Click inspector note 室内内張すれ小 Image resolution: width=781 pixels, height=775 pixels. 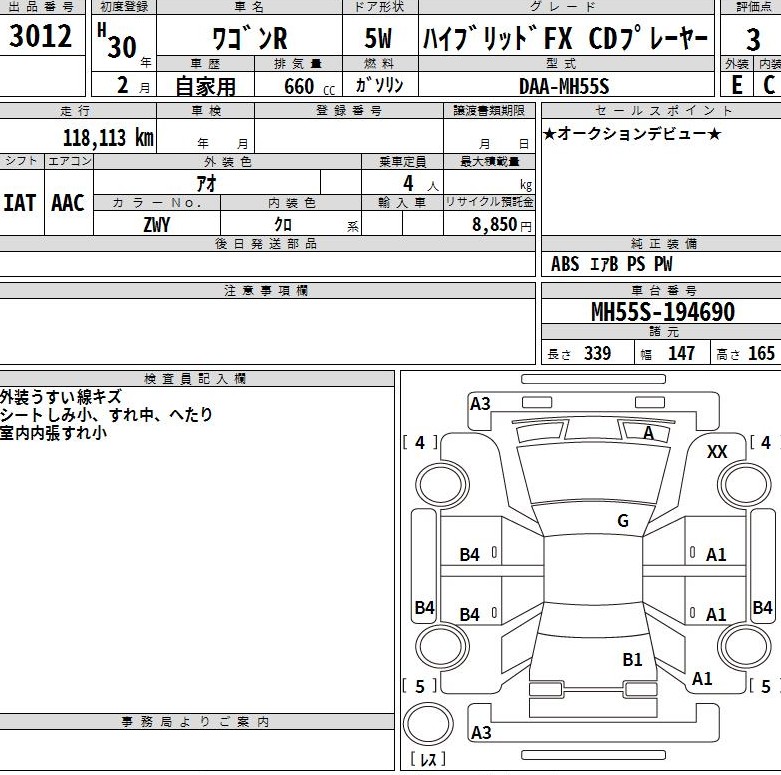[x=53, y=432]
